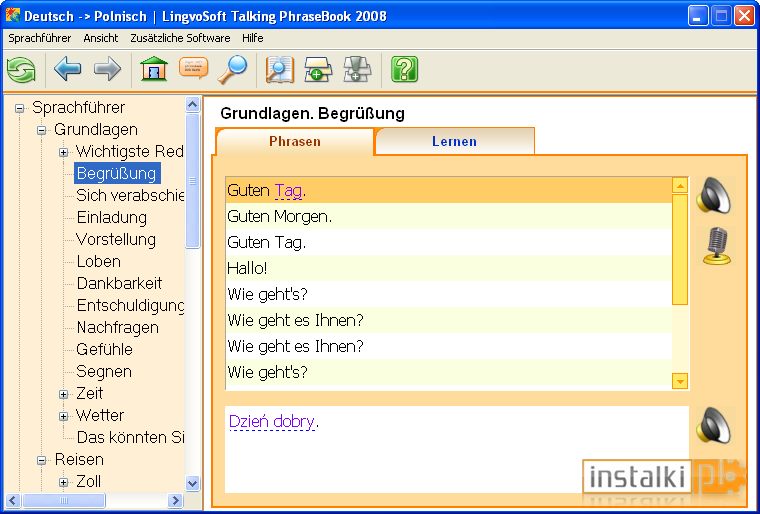Click the app icon in title bar
The width and height of the screenshot is (760, 514).
pos(13,16)
